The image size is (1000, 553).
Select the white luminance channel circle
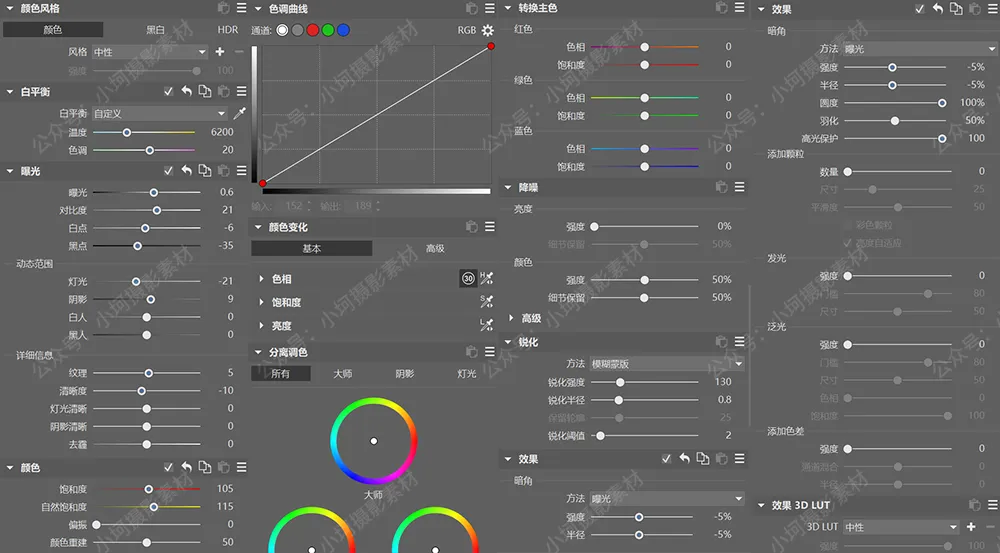(x=282, y=30)
